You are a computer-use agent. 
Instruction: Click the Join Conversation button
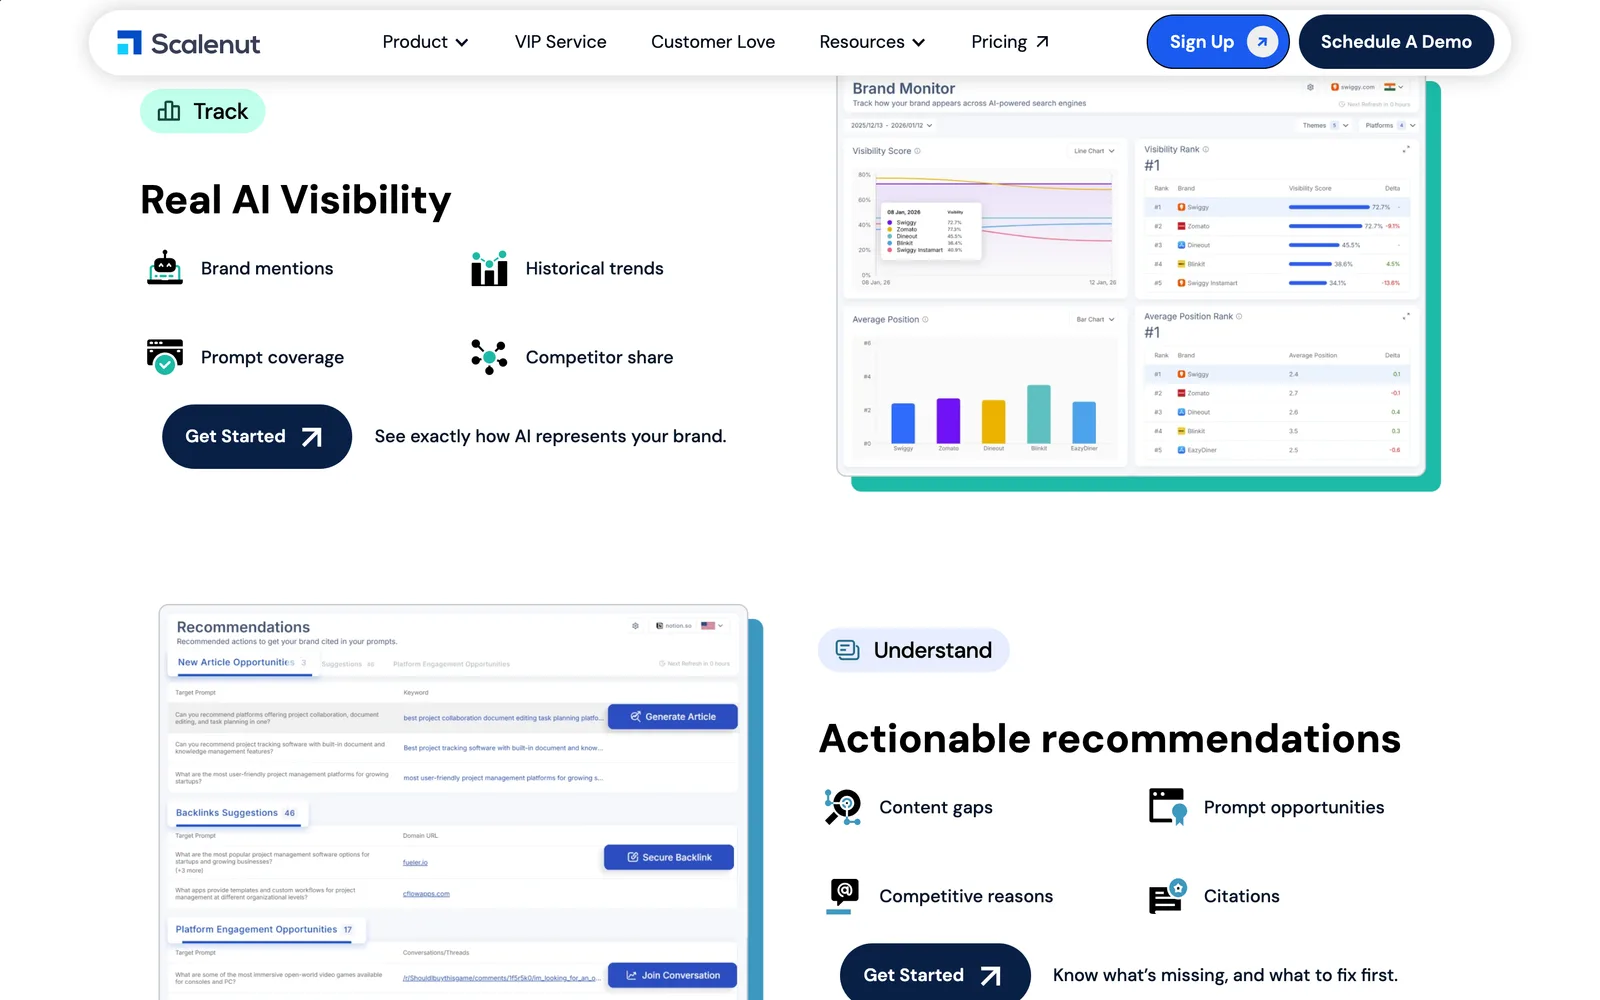tap(672, 975)
